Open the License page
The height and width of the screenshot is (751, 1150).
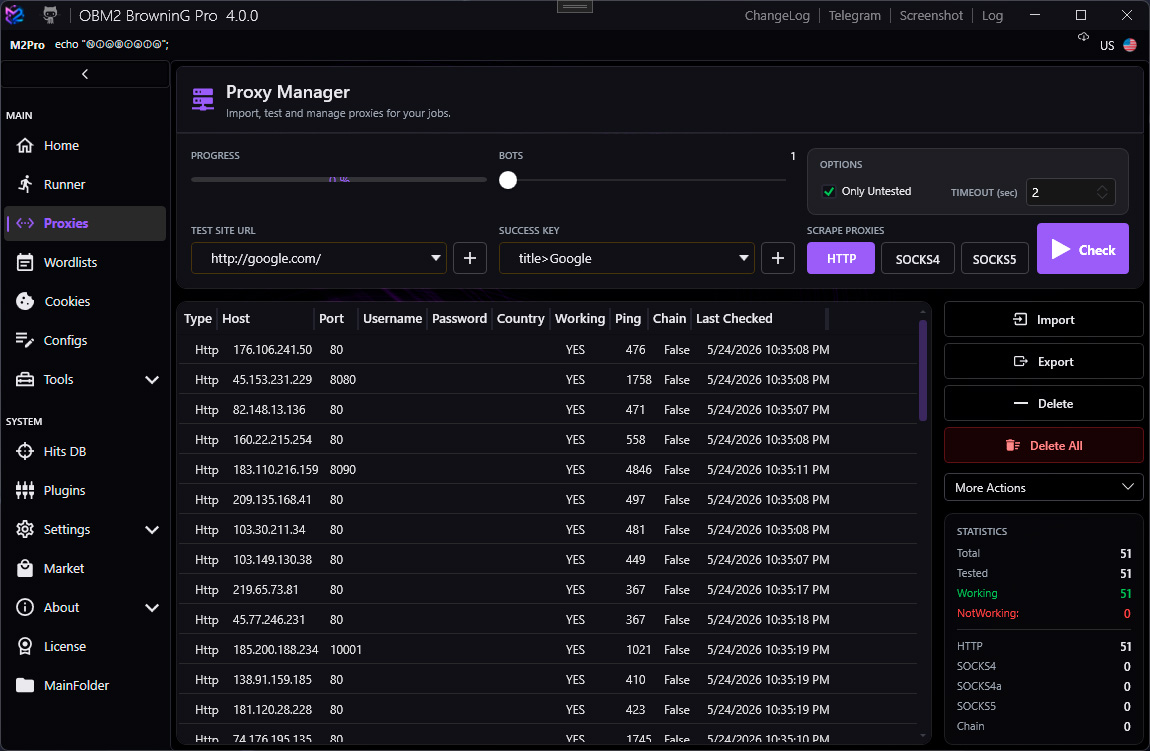tap(85, 646)
